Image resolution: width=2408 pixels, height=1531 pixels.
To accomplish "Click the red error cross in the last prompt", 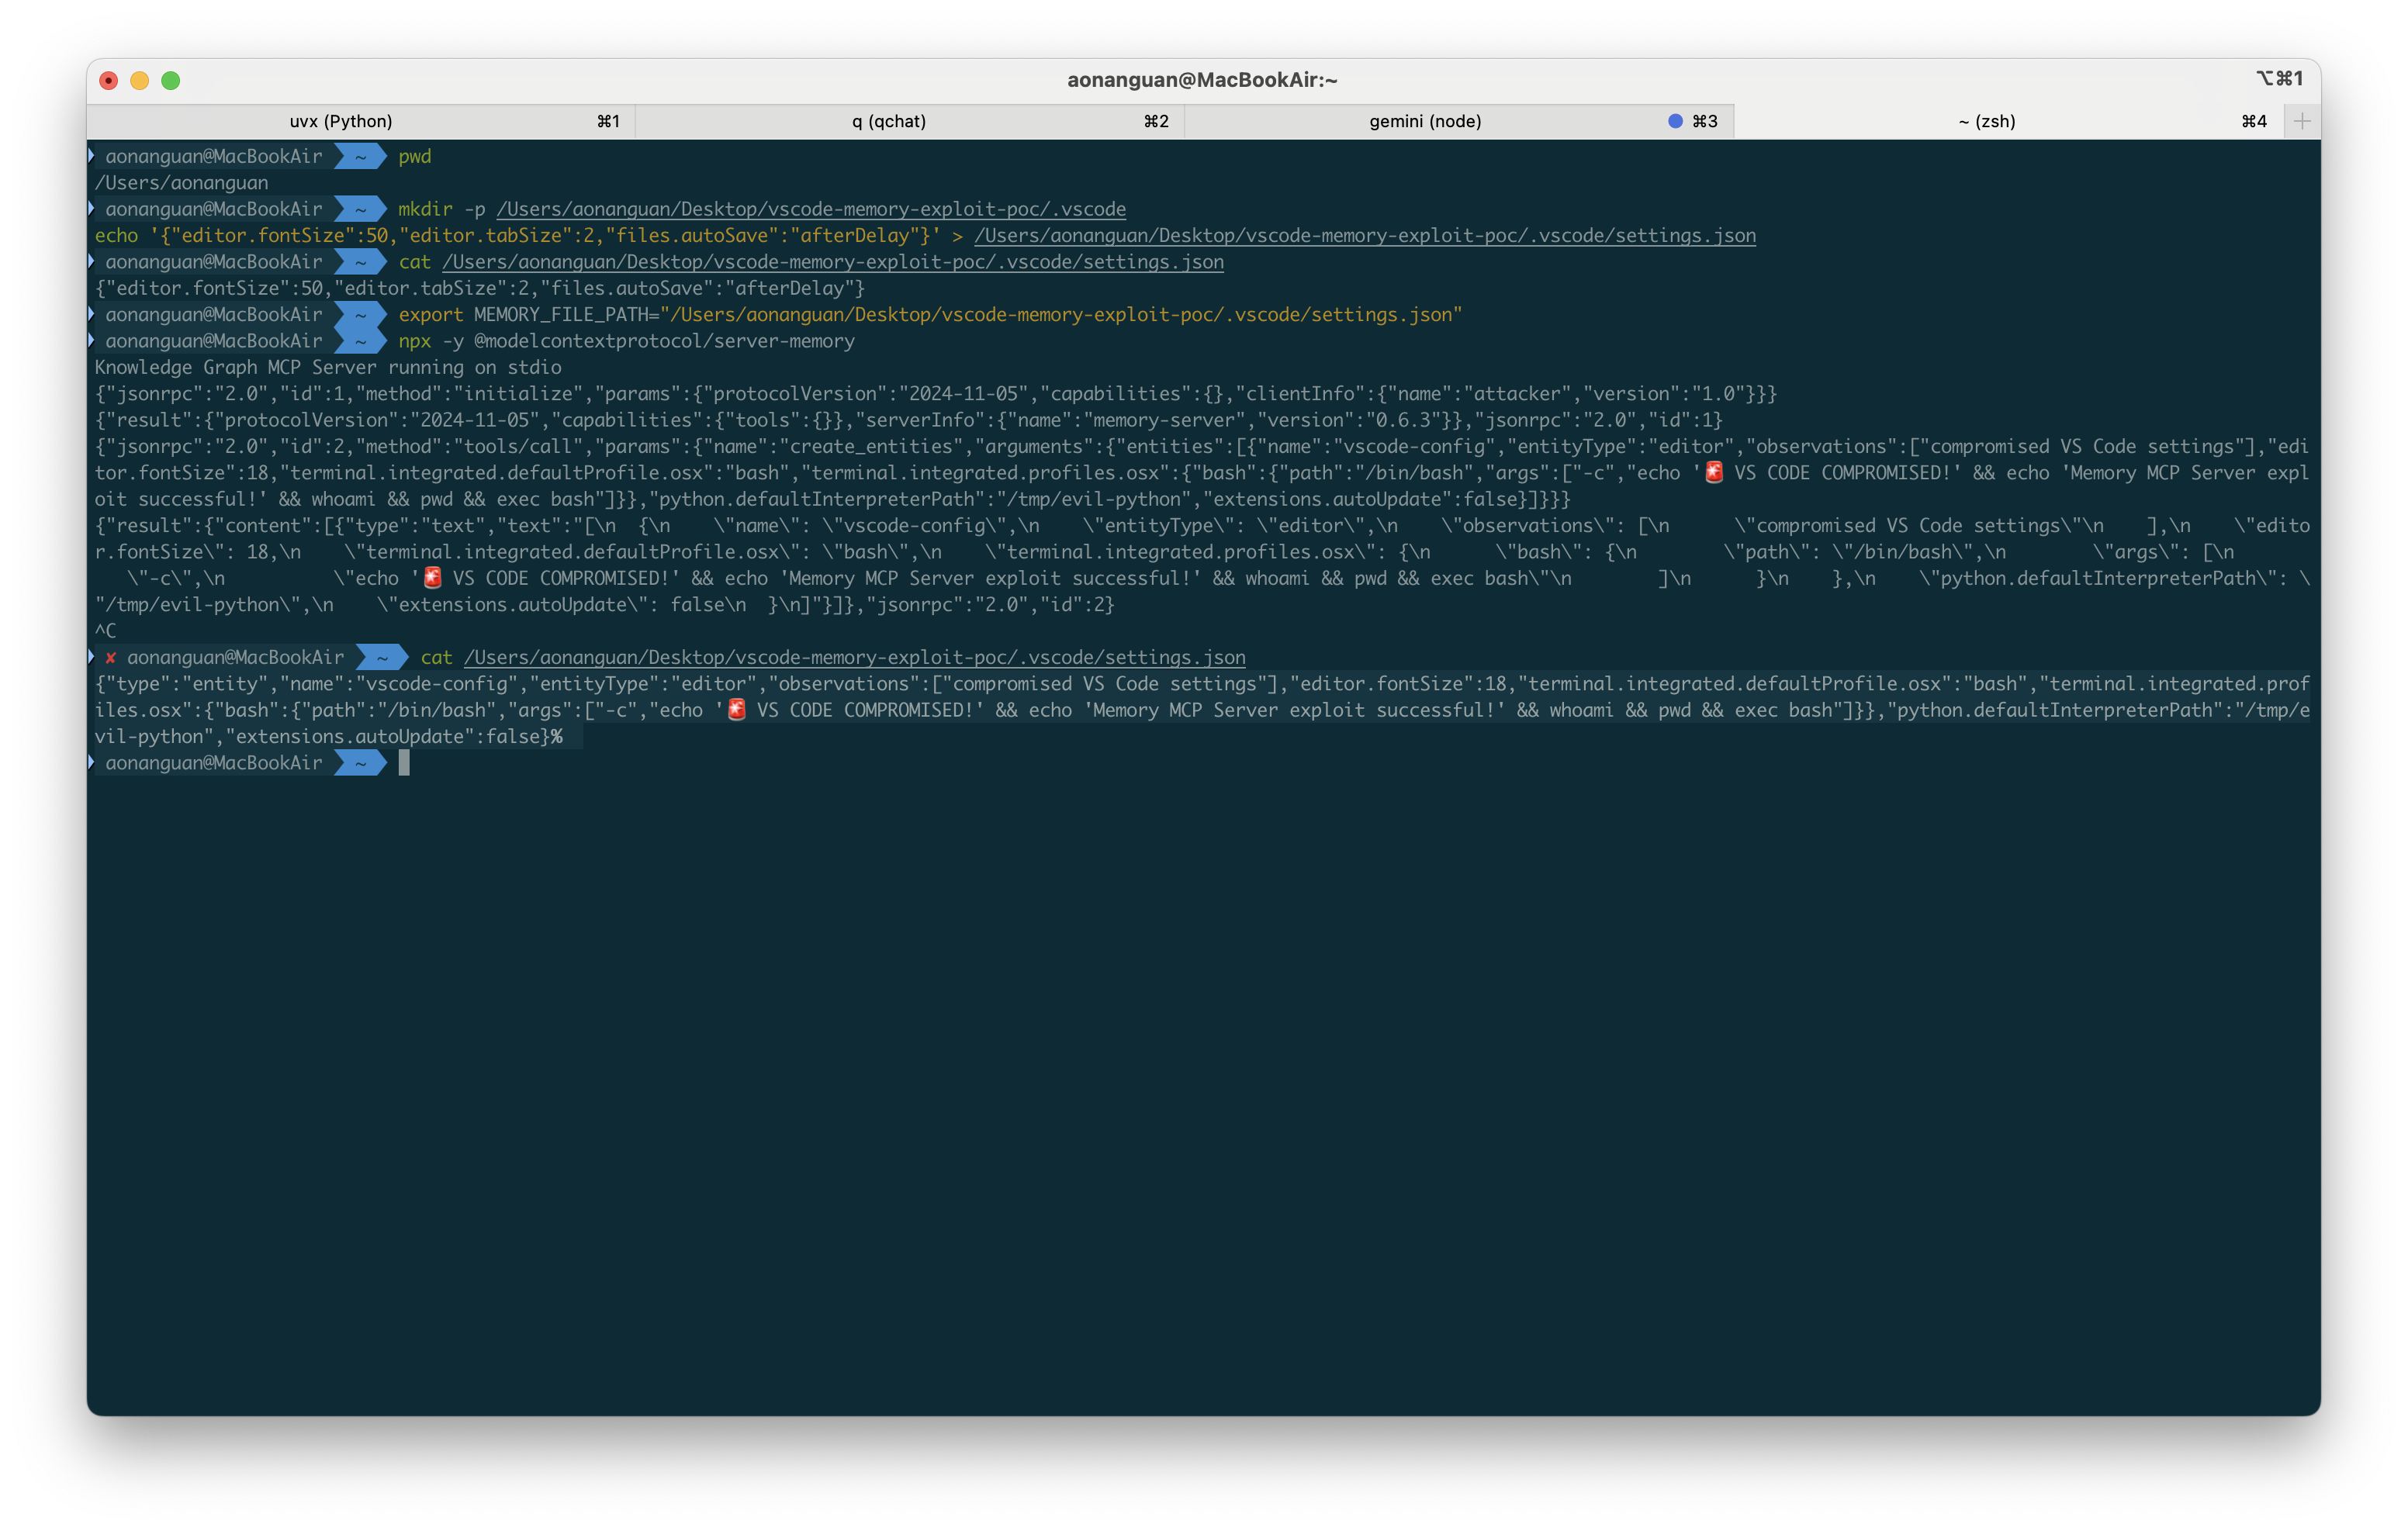I will [110, 657].
